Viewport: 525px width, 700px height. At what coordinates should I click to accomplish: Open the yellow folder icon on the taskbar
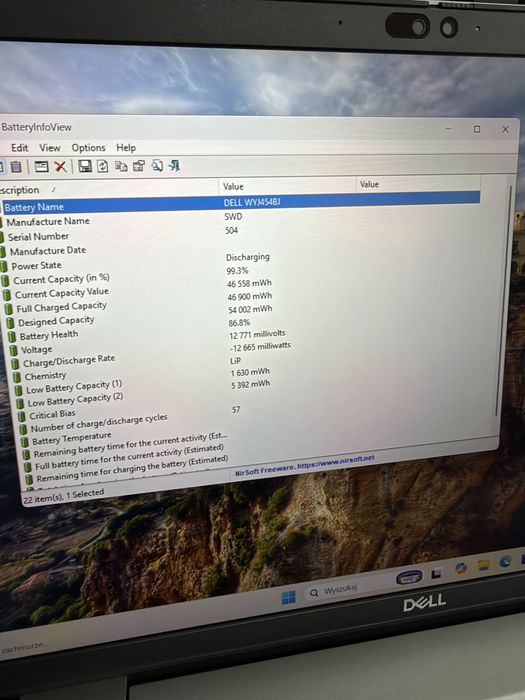(x=483, y=565)
